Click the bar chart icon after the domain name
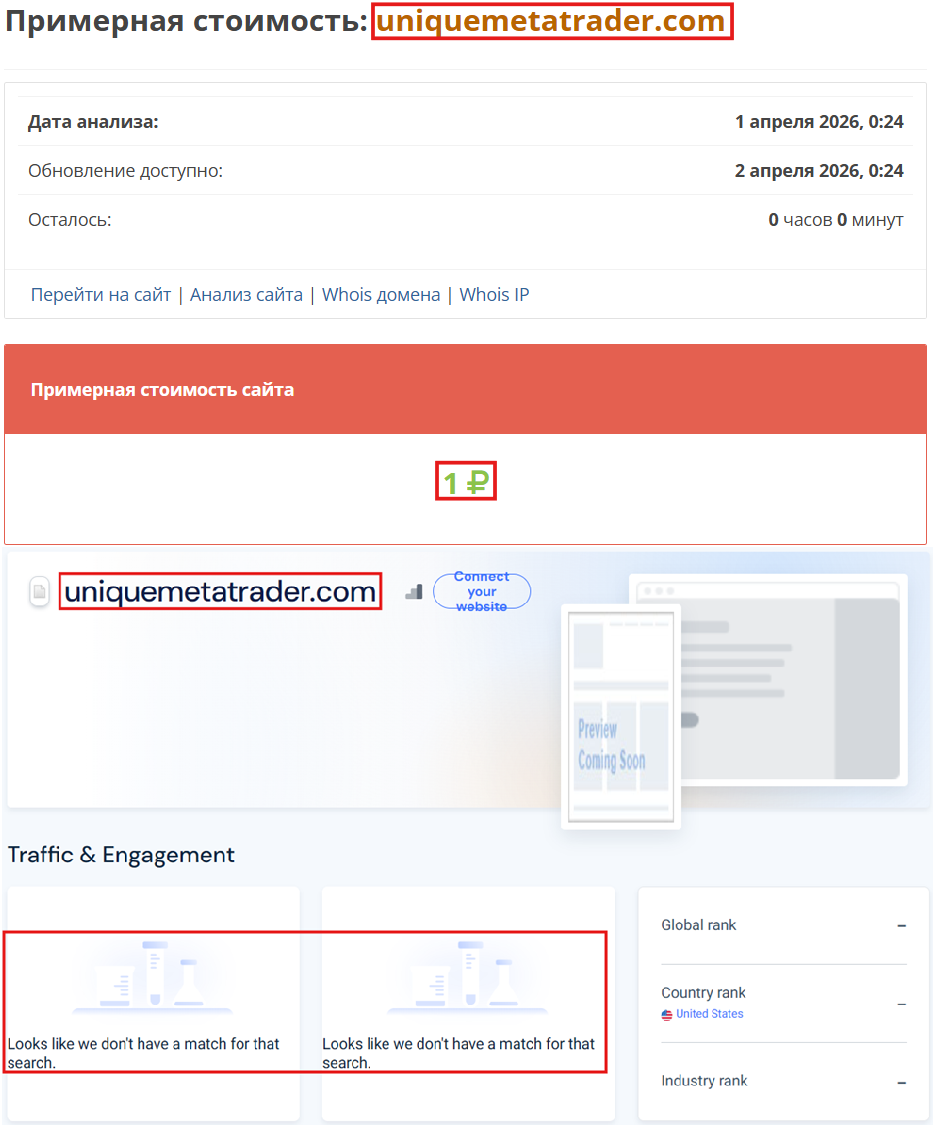This screenshot has width=933, height=1128. pos(413,591)
